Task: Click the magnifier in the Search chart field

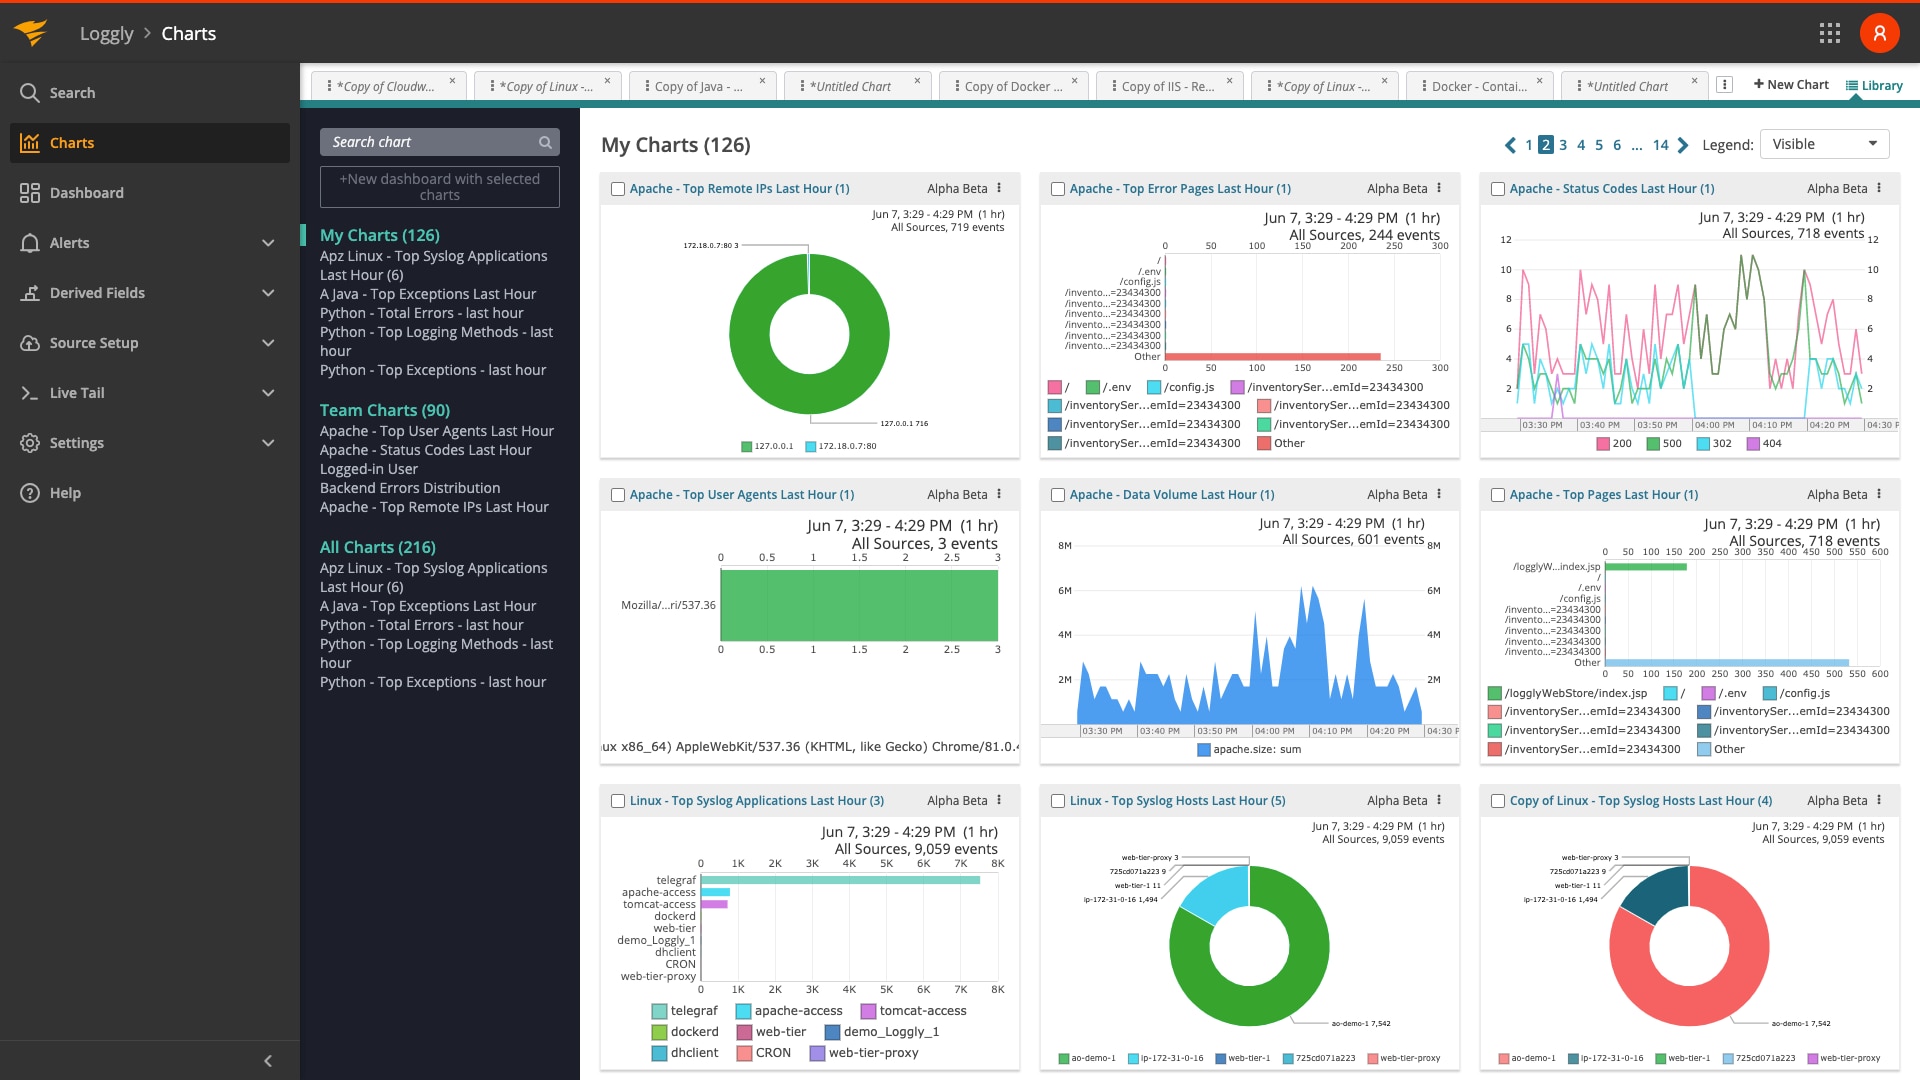Action: coord(545,141)
